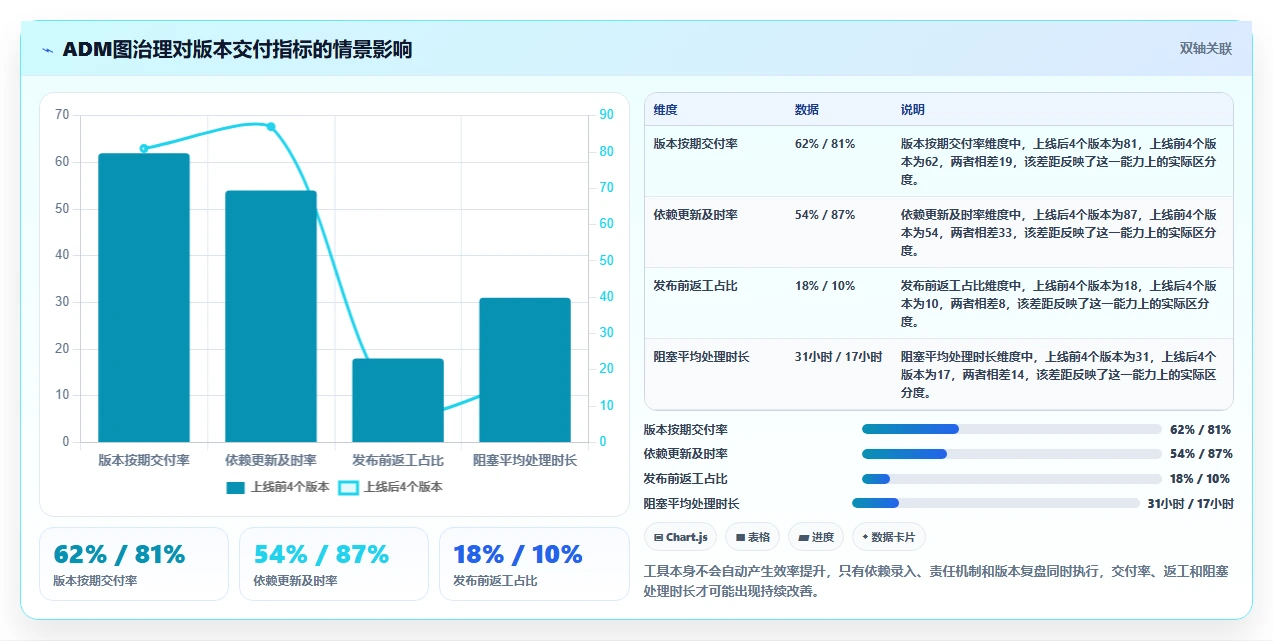Screen dimensions: 1273x641
Task: Click the line point above the 依赖更新及时率 bar
Action: click(x=271, y=126)
